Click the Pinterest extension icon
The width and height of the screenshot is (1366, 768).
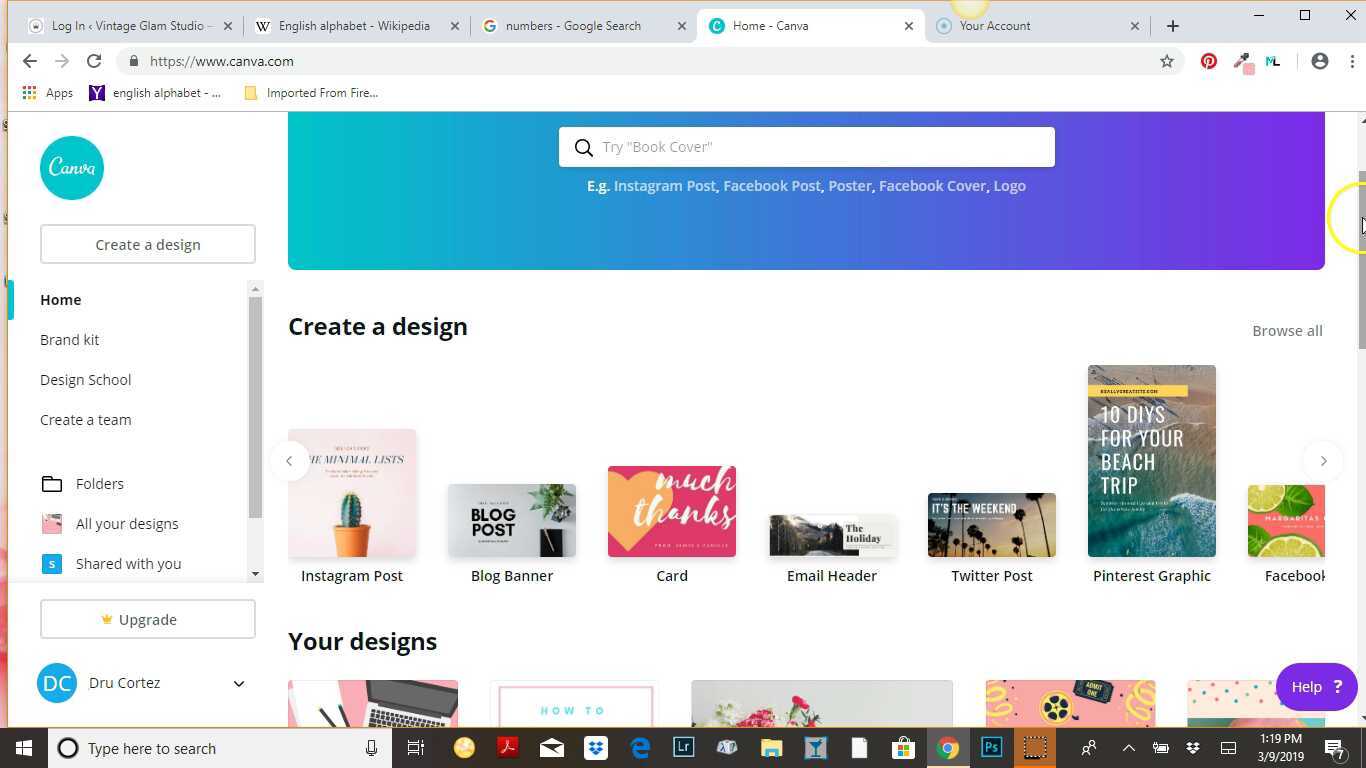point(1208,61)
